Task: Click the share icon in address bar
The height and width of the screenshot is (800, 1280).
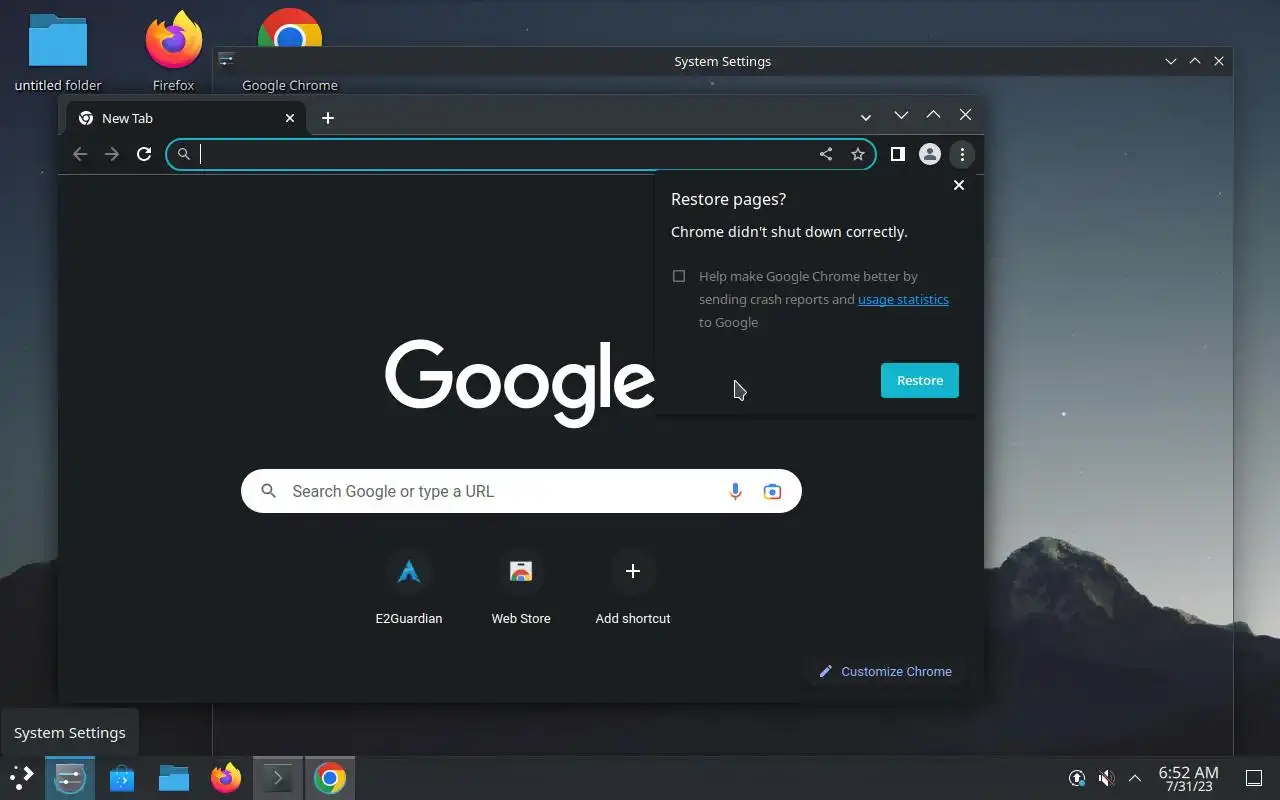Action: tap(826, 154)
